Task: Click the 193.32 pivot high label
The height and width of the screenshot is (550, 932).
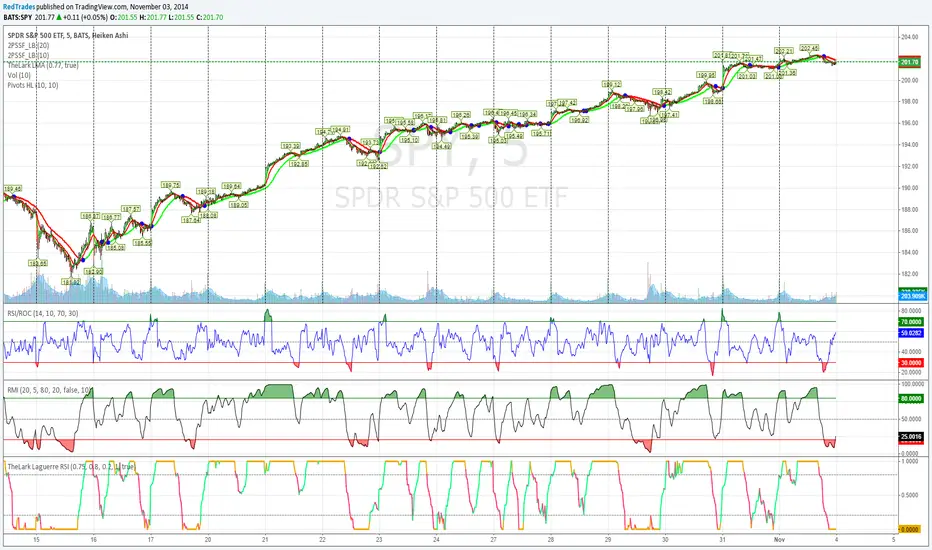Action: pos(291,146)
